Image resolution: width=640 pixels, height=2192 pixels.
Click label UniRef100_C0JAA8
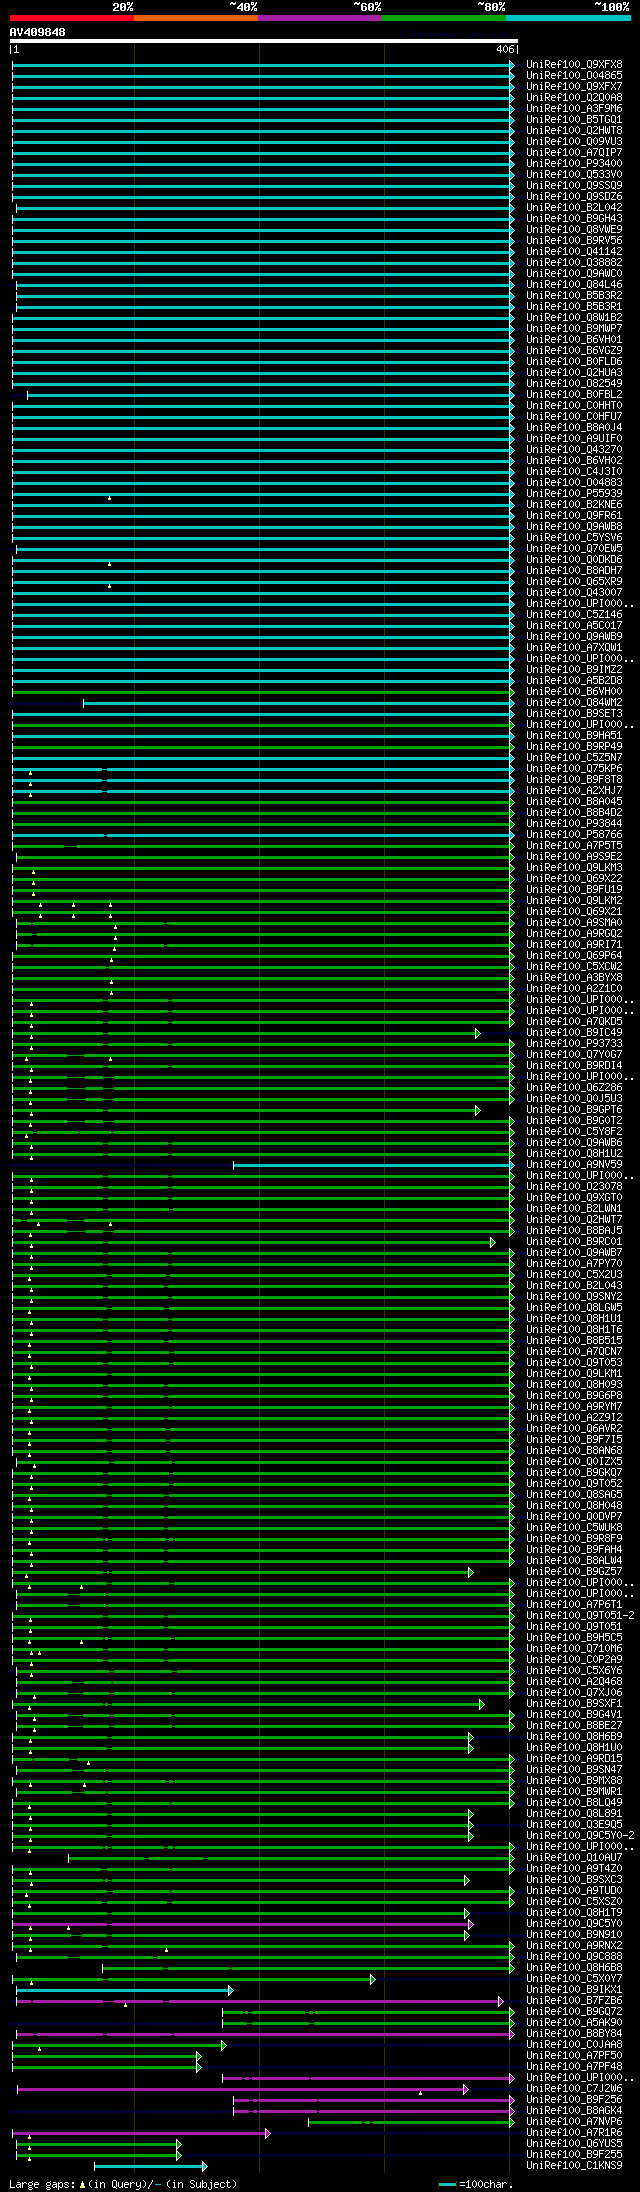tap(574, 2044)
